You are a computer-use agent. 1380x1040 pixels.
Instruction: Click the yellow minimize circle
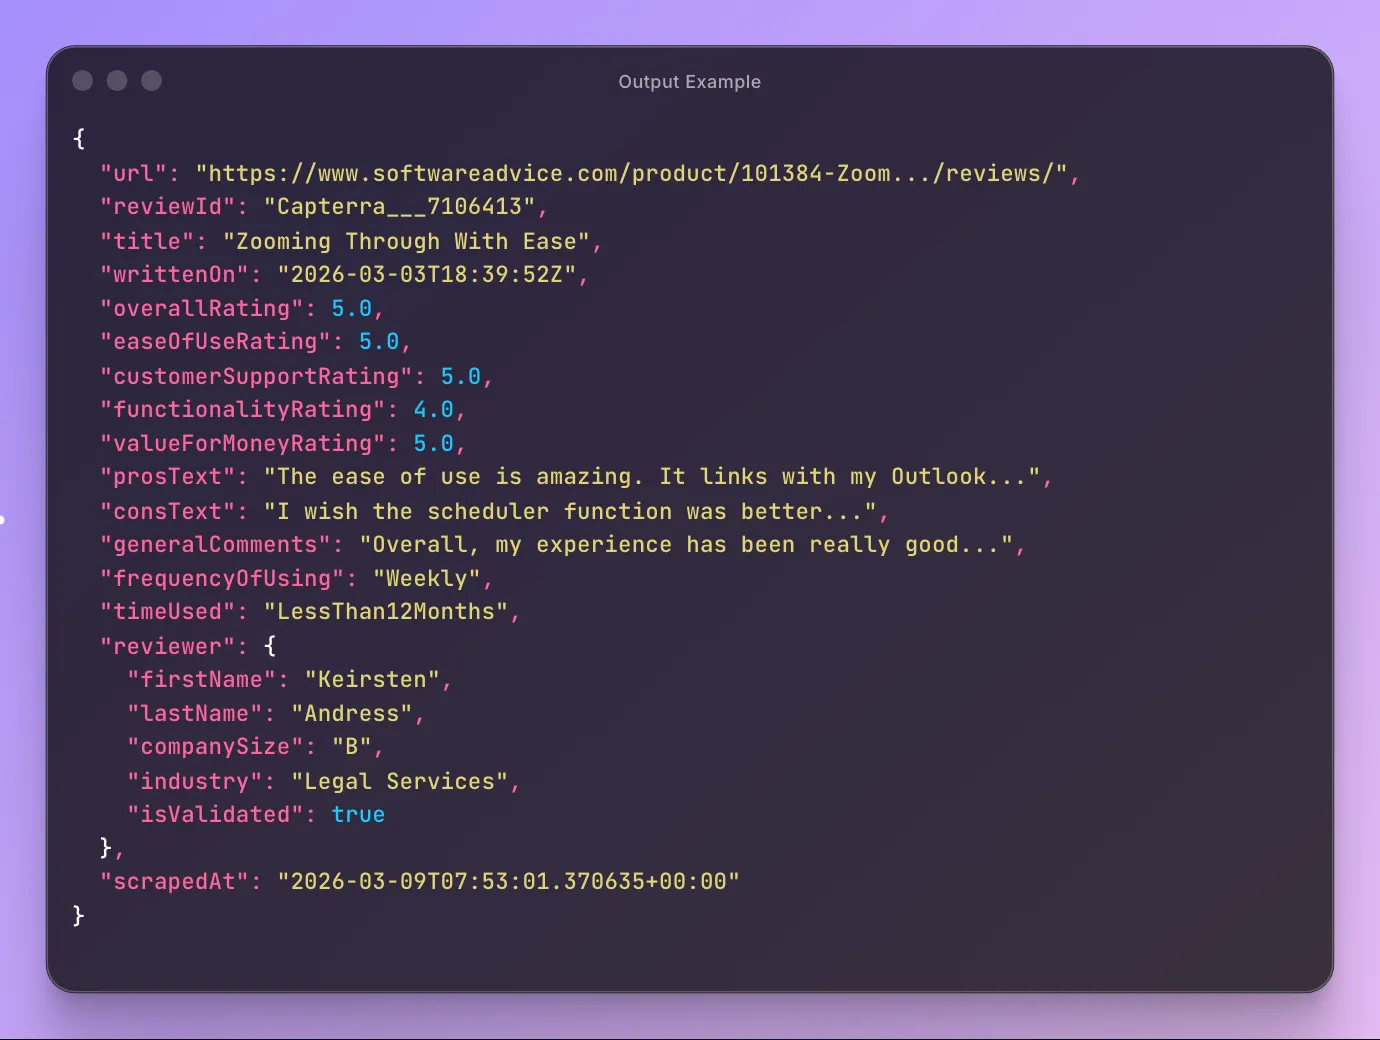click(116, 80)
